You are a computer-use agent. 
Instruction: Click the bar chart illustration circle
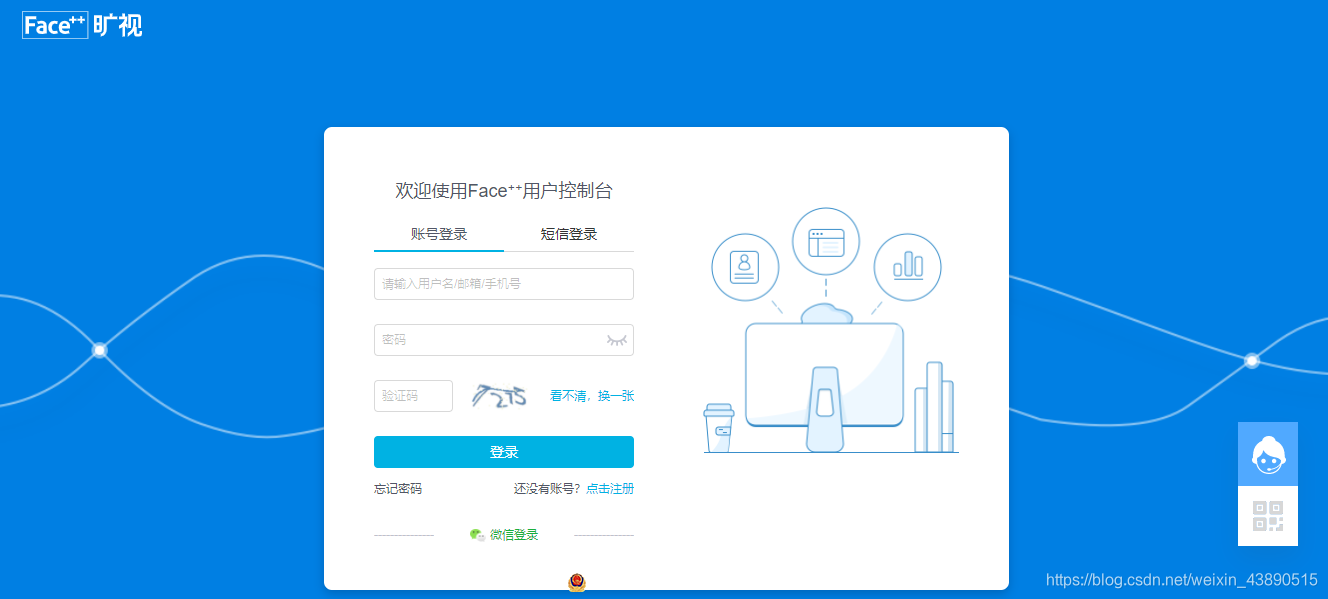tap(908, 267)
